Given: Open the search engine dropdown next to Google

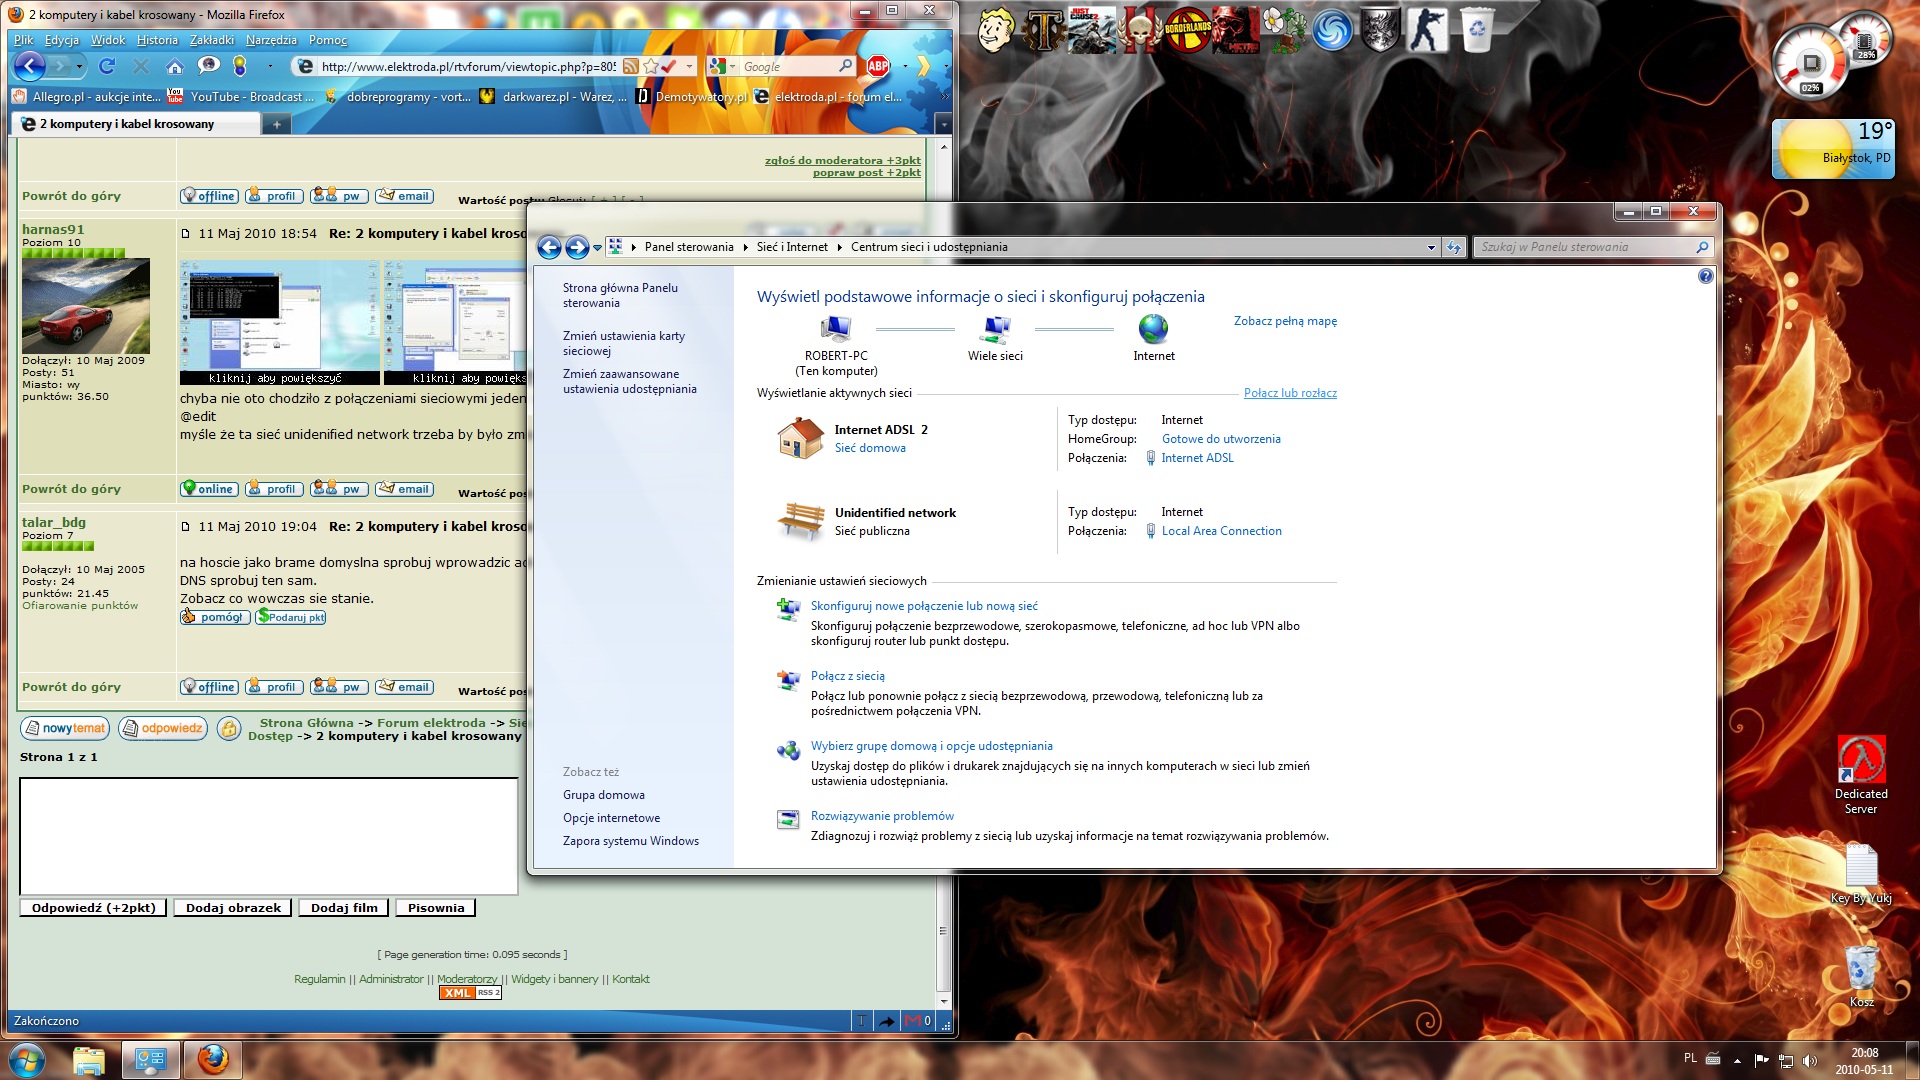Looking at the screenshot, I should click(x=731, y=66).
